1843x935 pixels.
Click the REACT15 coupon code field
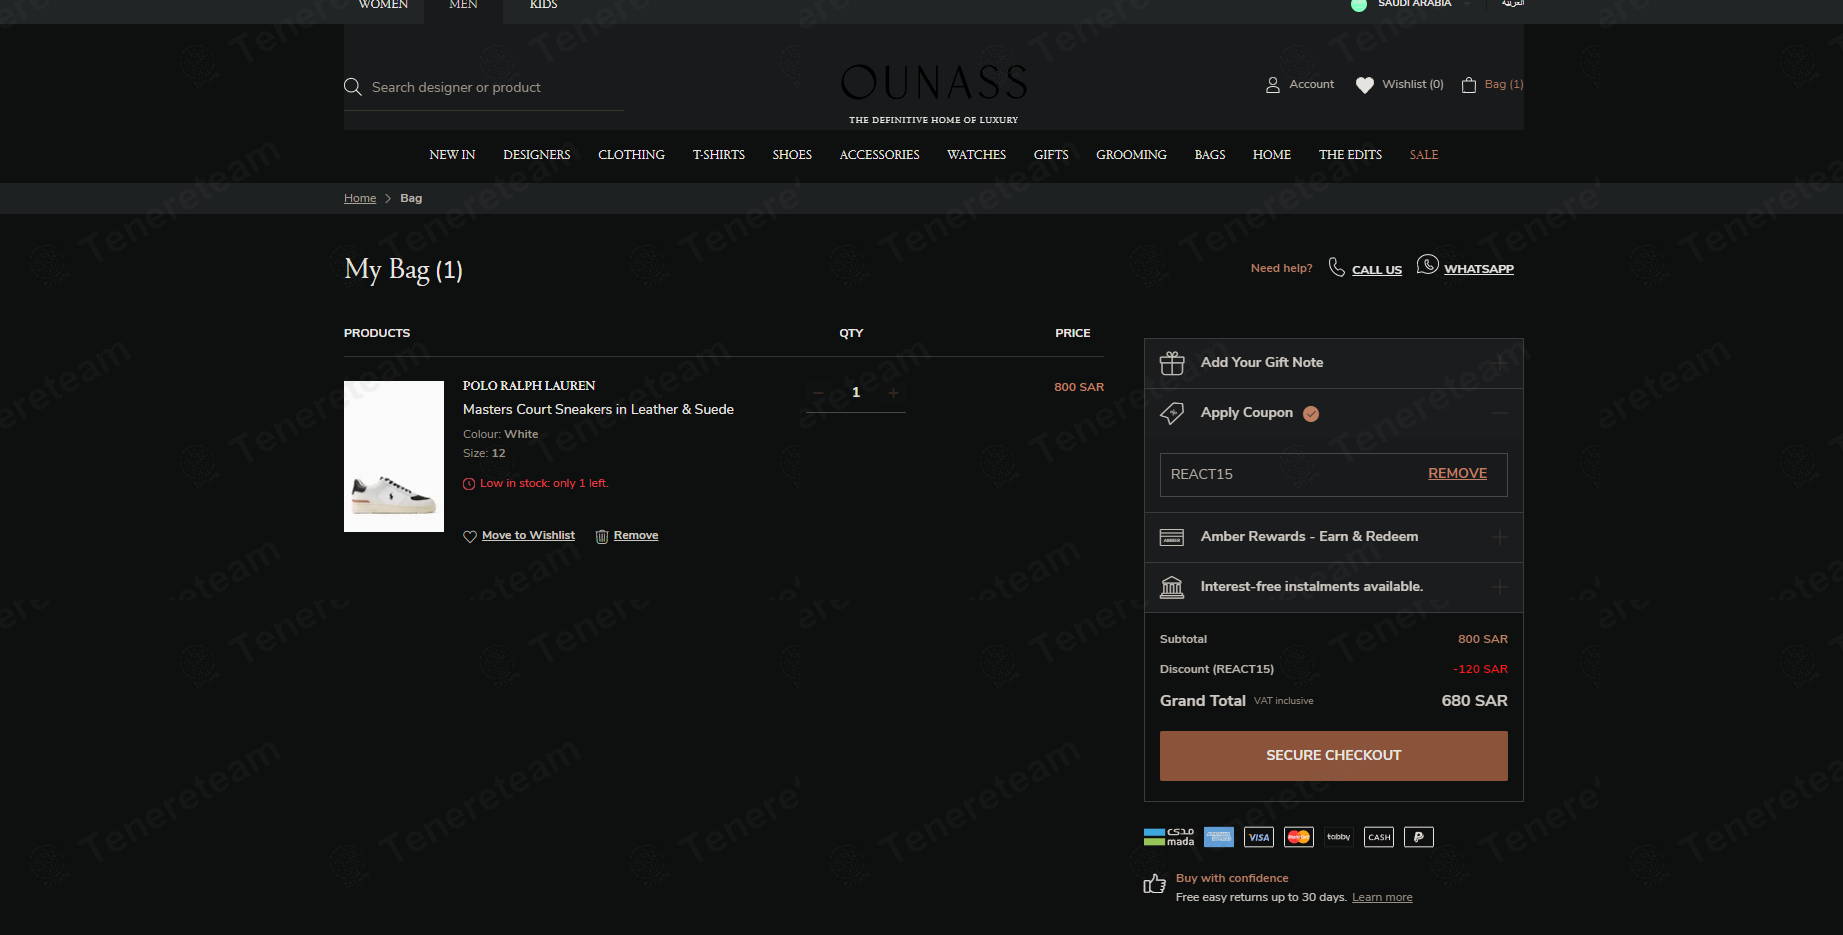click(x=1334, y=475)
